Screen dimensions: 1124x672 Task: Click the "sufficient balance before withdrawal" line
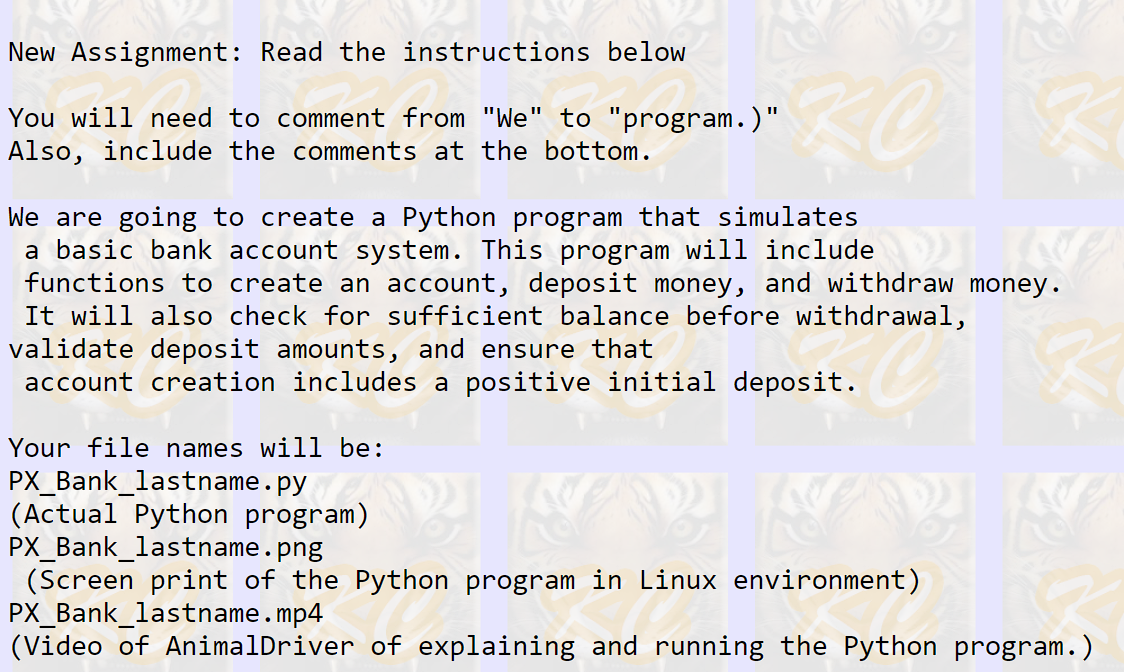(x=496, y=316)
